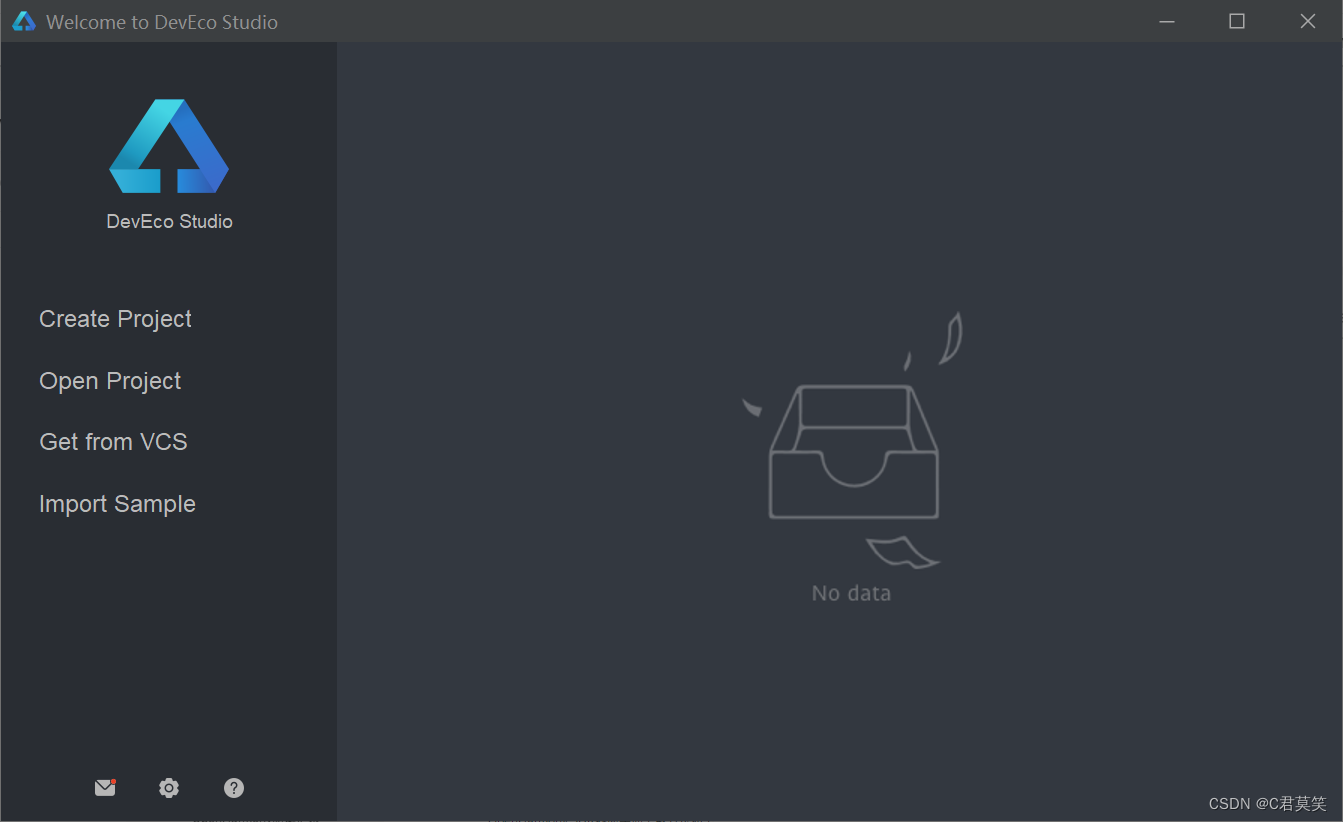The height and width of the screenshot is (822, 1343).
Task: Click the small DevEco icon in title bar
Action: click(x=23, y=21)
